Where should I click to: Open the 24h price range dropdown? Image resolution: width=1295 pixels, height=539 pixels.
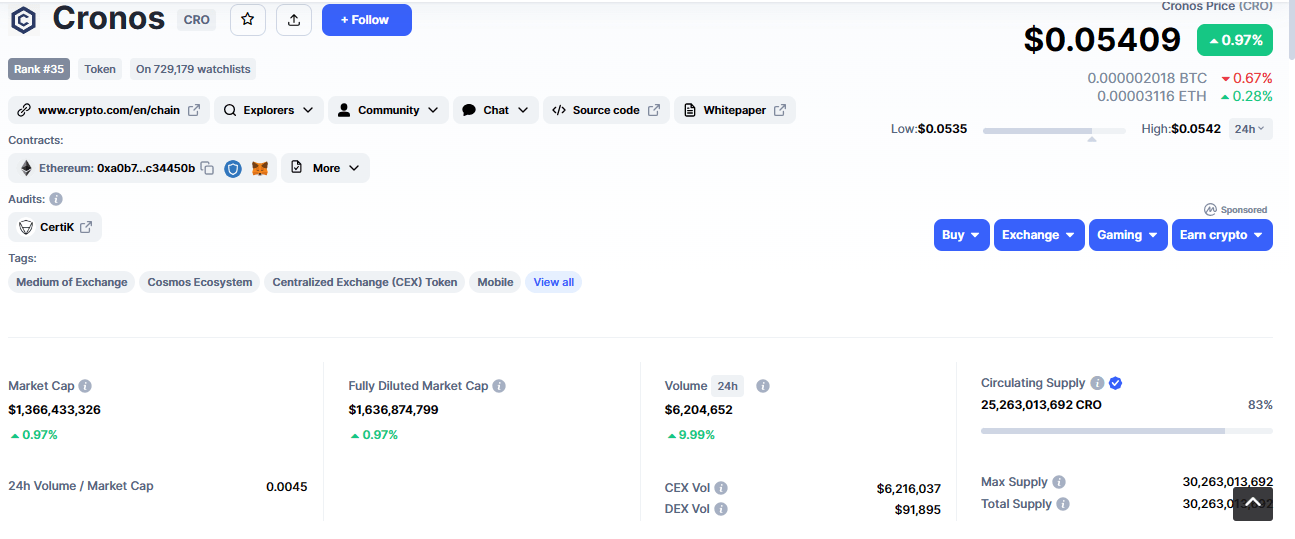1249,129
